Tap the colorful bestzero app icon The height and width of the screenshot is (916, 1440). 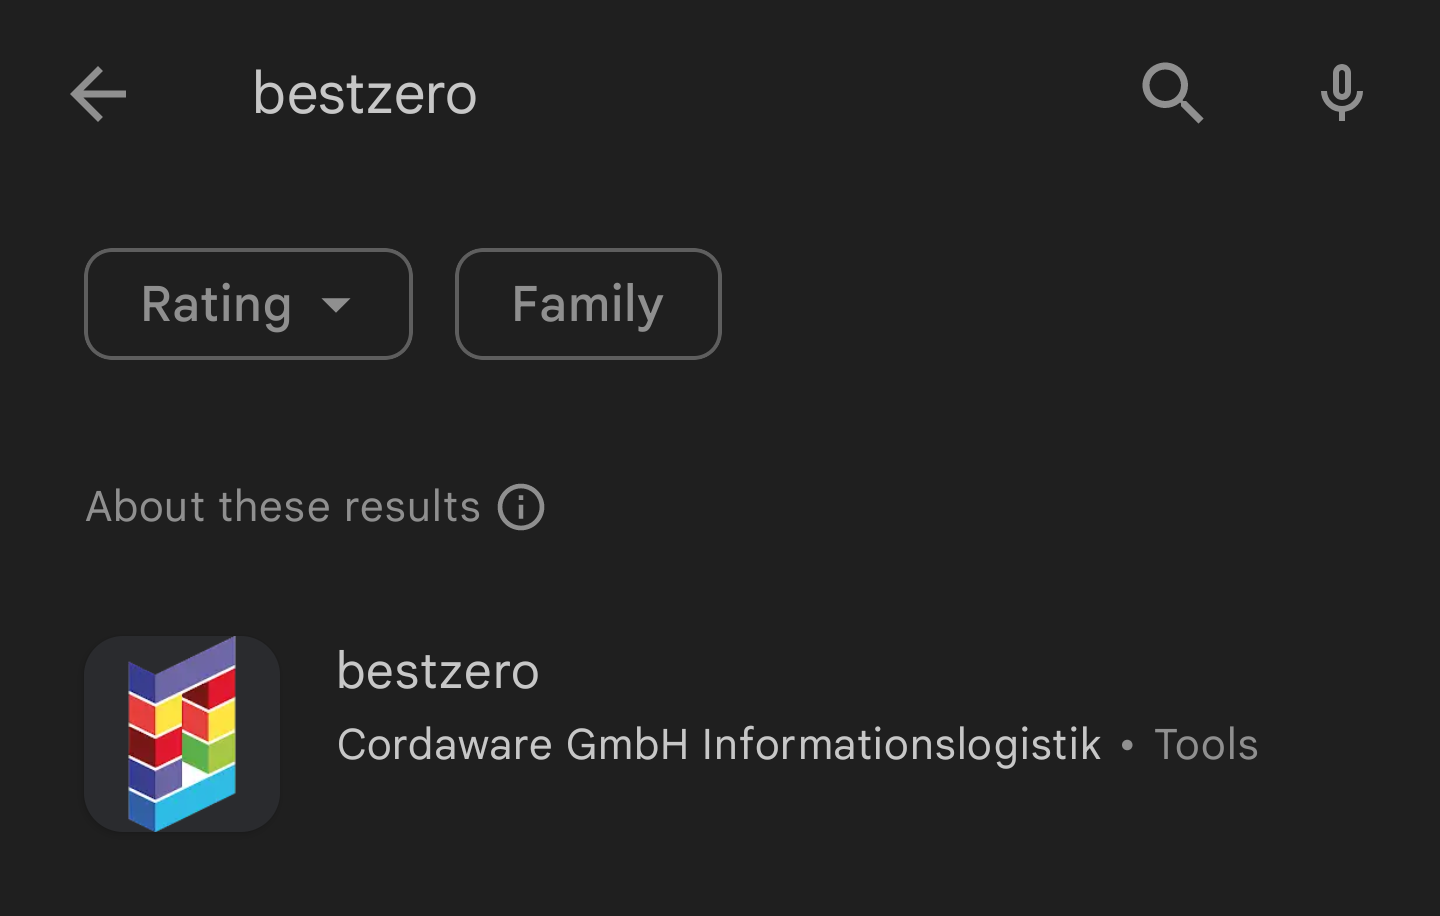[x=182, y=734]
